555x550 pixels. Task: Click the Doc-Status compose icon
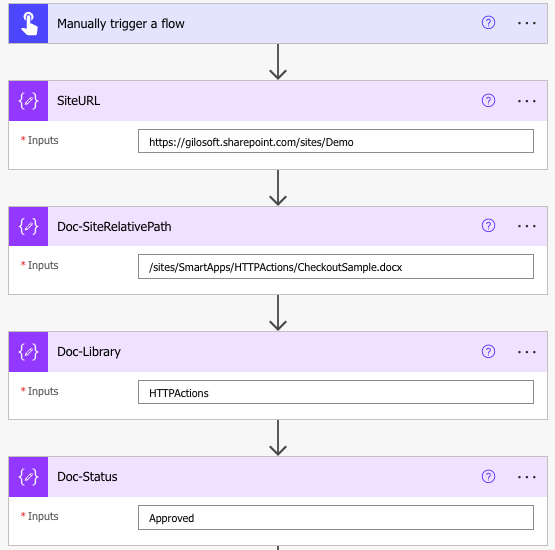[28, 477]
